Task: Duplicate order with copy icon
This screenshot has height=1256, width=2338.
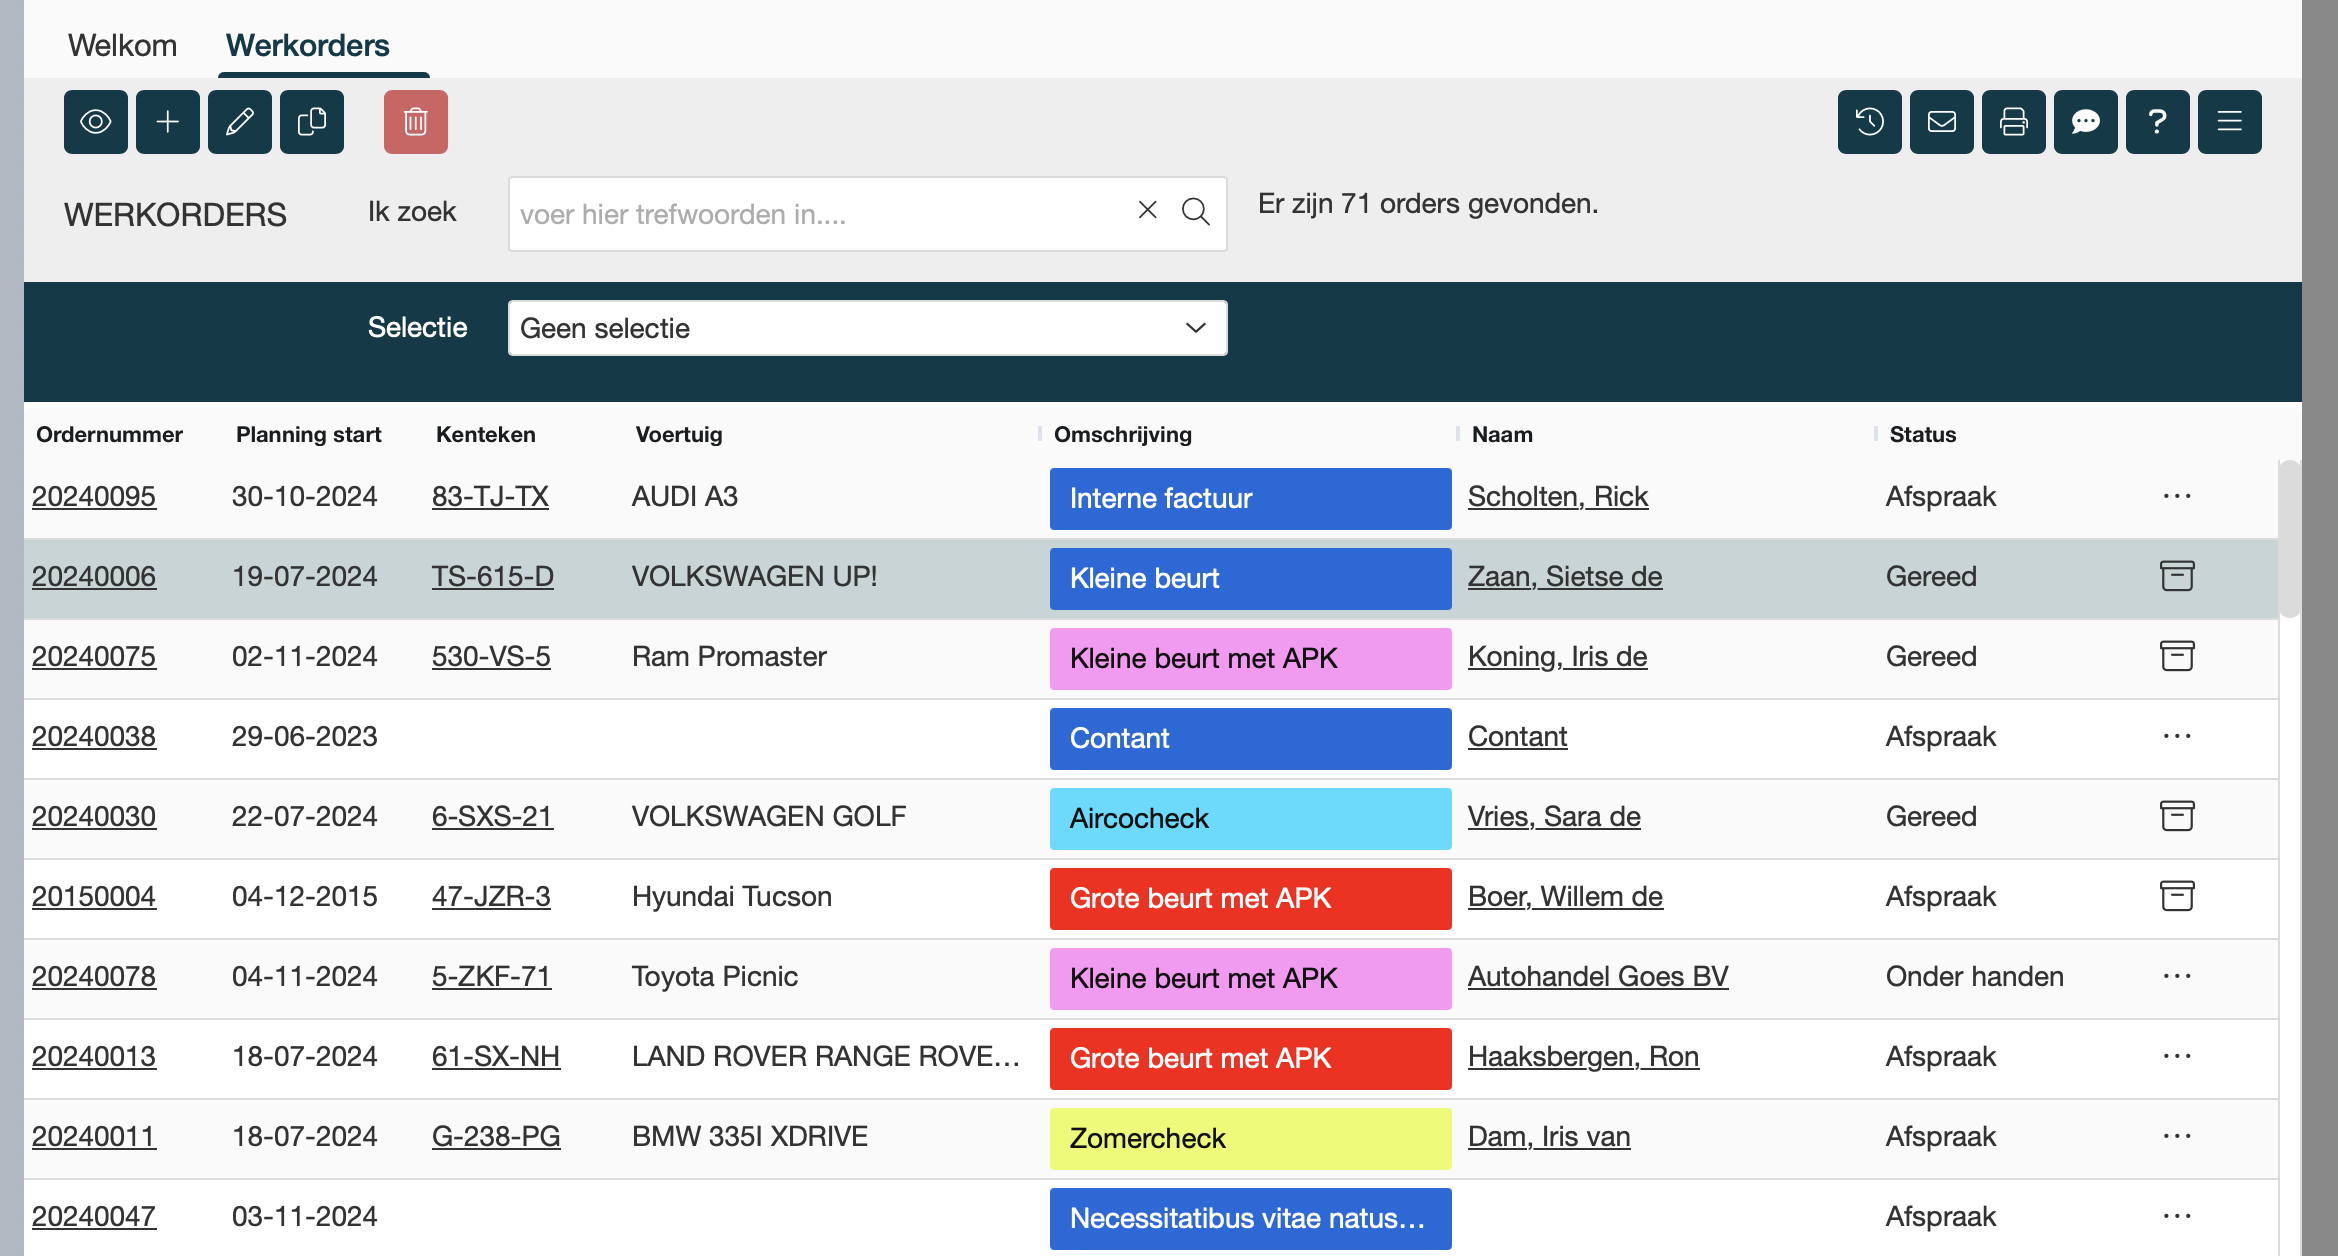Action: click(312, 122)
